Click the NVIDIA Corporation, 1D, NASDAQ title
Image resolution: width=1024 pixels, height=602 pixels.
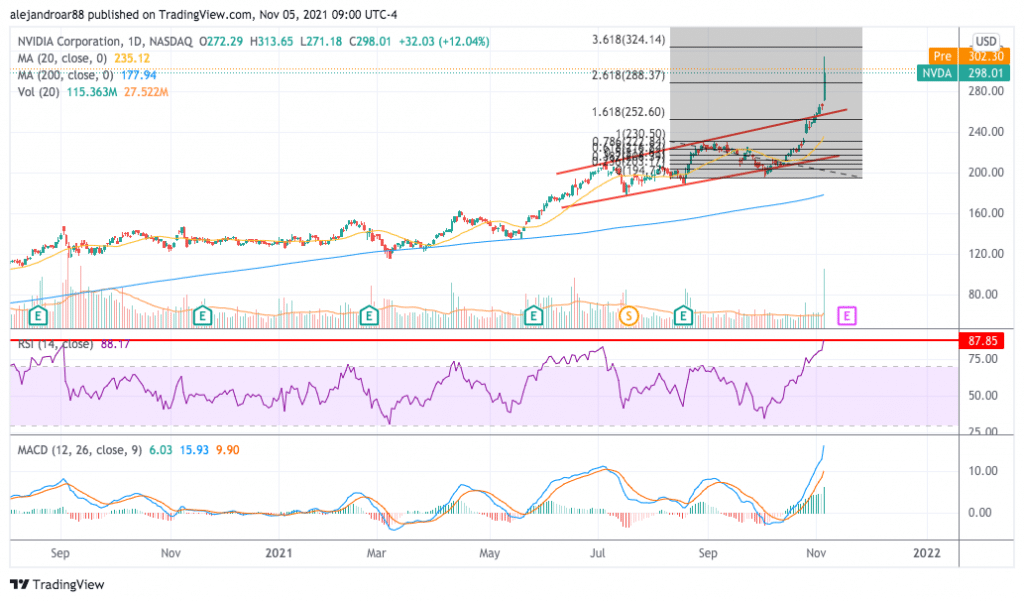105,41
